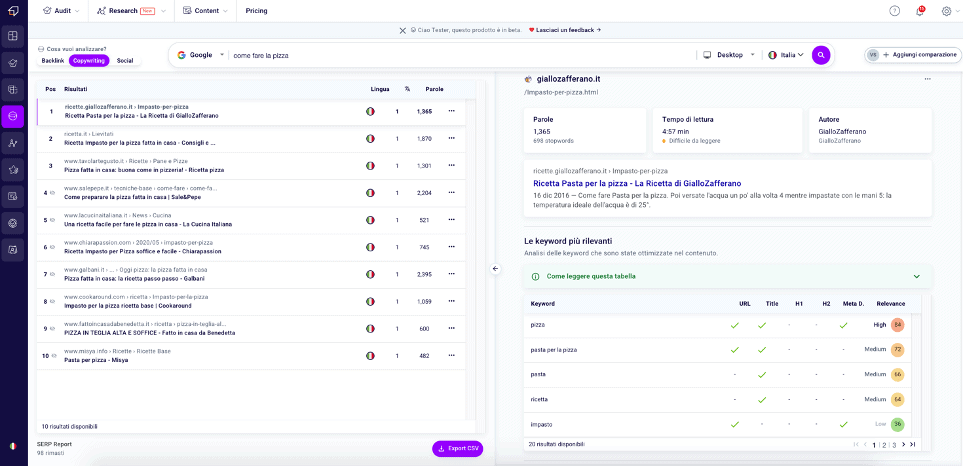Toggle eye icon beside position 7

tap(53, 274)
